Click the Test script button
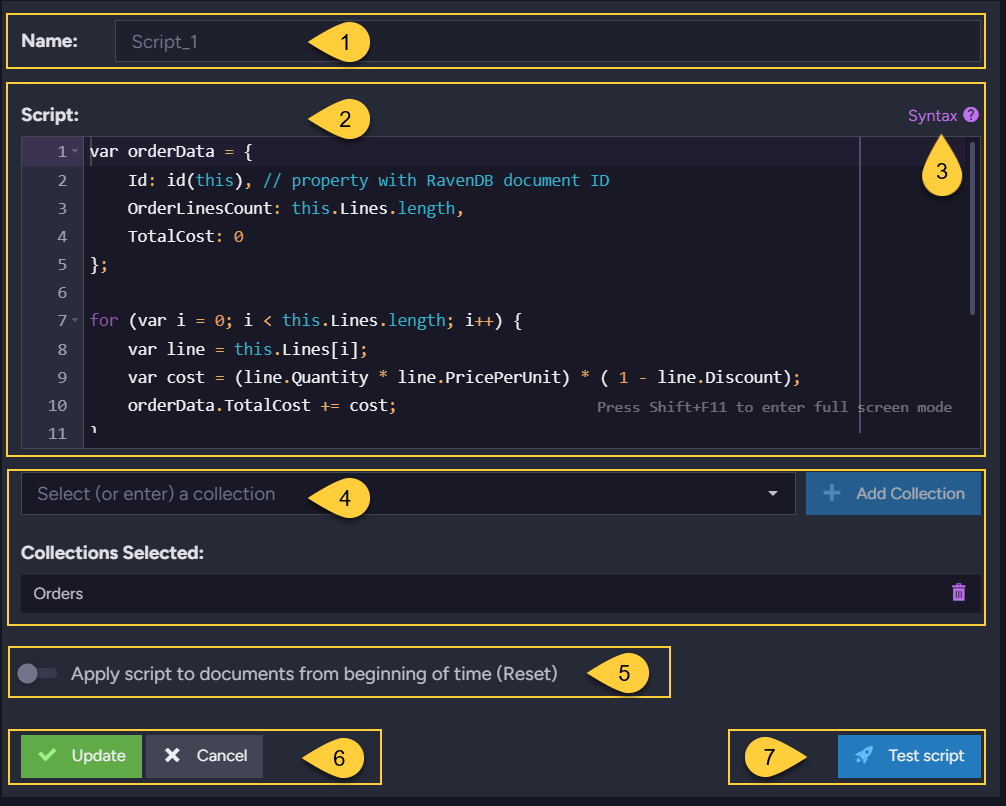 909,756
